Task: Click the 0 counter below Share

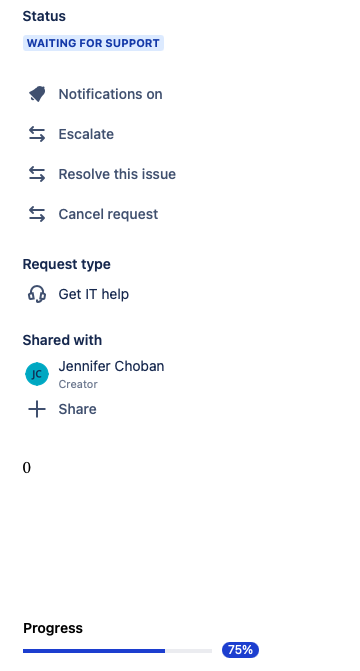Action: click(27, 468)
